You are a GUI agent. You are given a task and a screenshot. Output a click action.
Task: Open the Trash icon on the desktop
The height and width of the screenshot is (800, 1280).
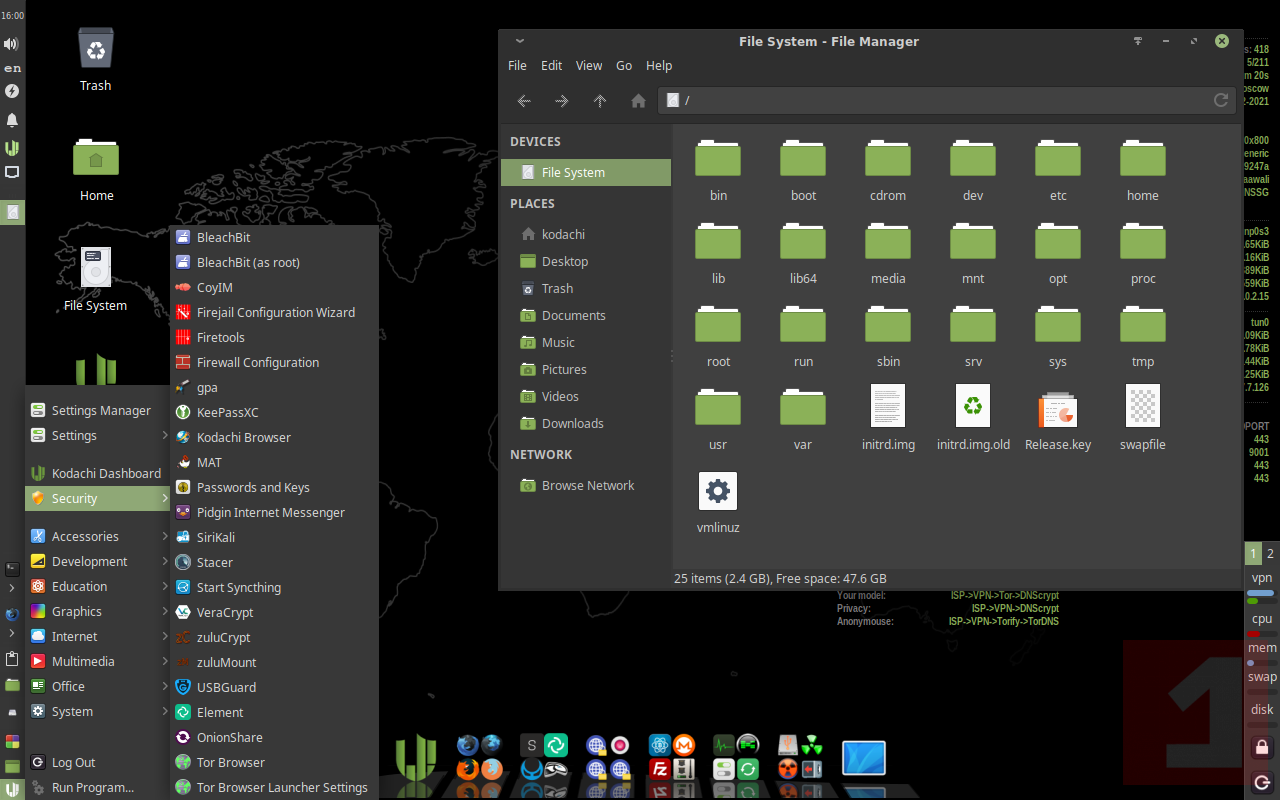coord(96,50)
